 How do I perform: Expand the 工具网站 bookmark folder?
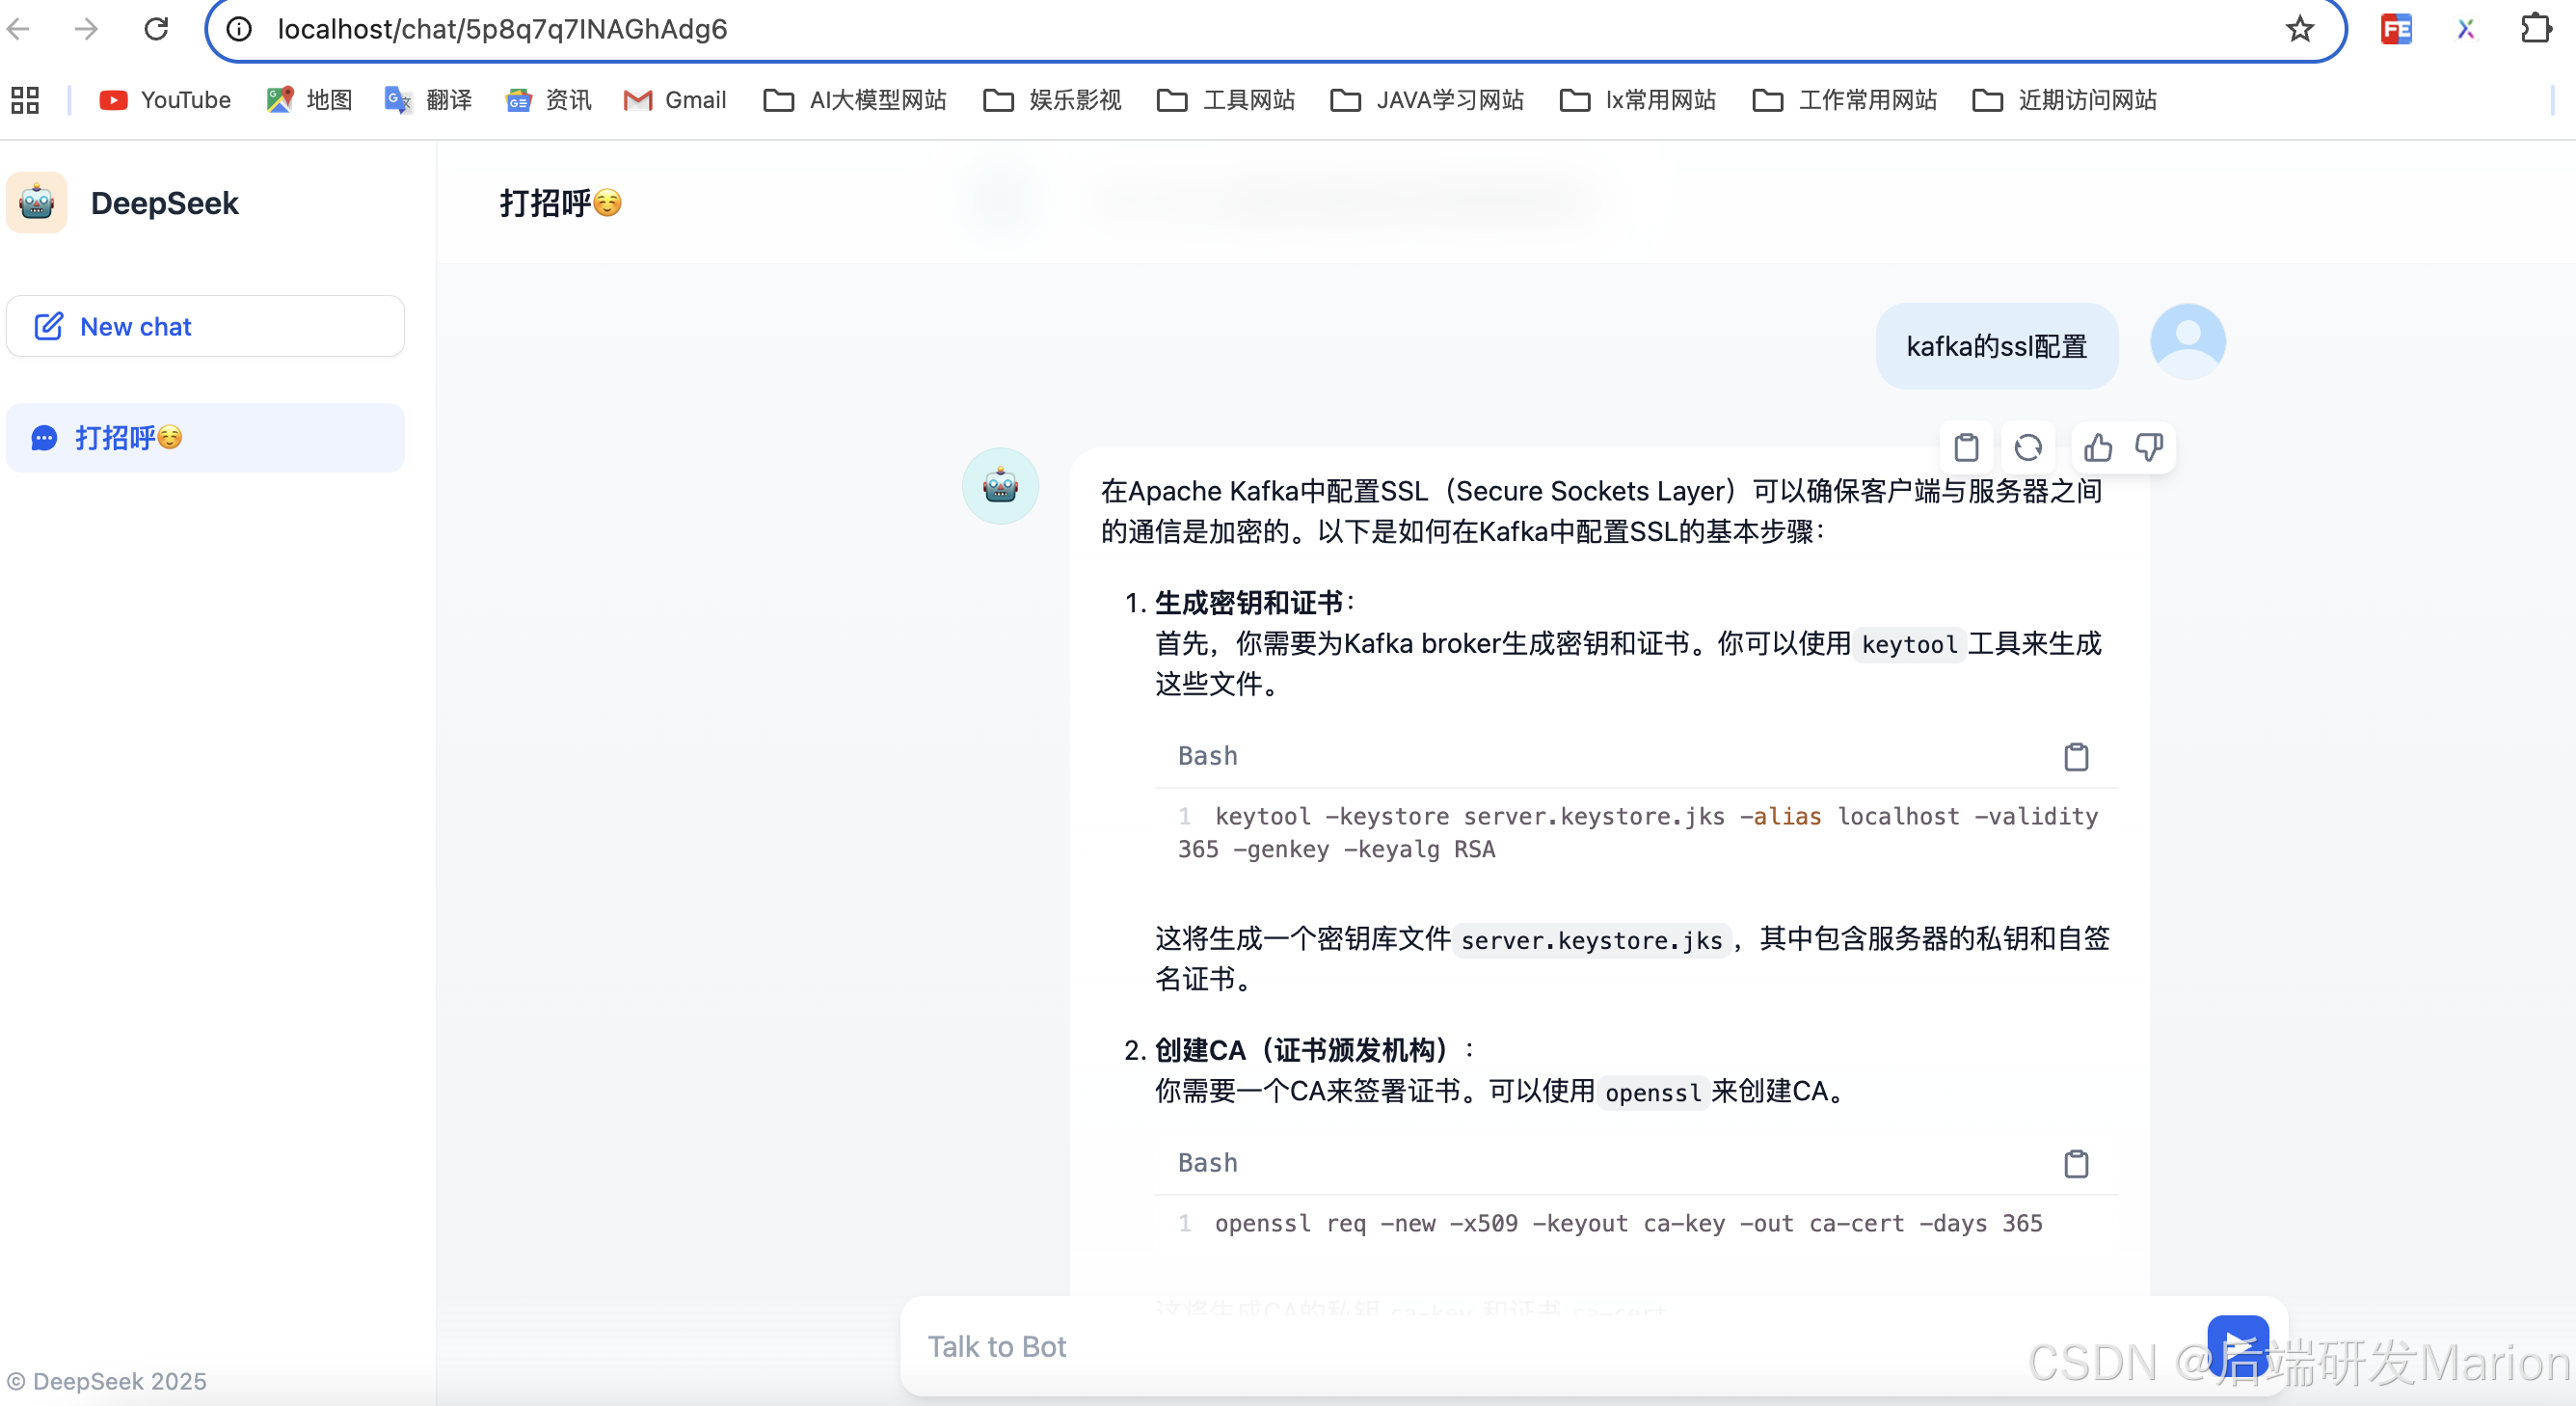(1226, 100)
